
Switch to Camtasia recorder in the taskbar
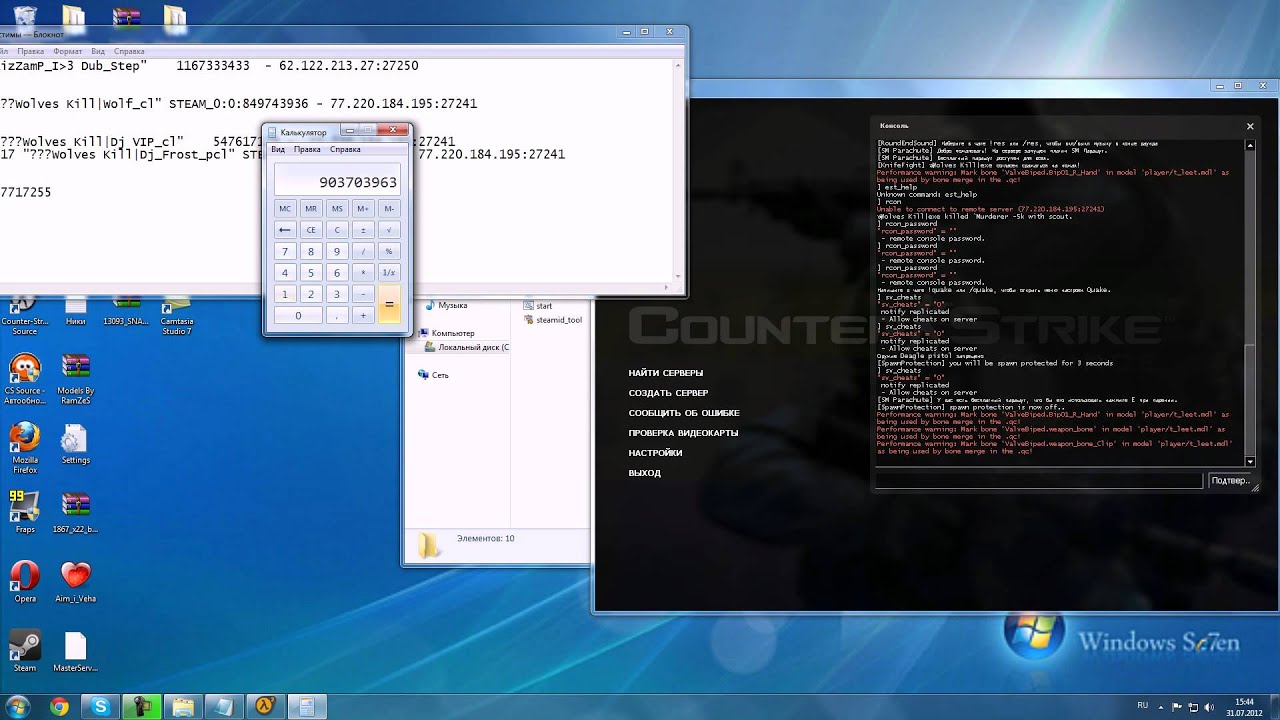(141, 707)
